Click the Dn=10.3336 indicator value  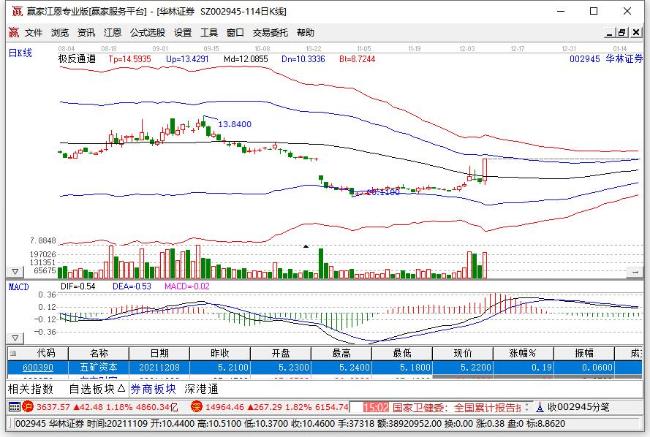coord(303,59)
